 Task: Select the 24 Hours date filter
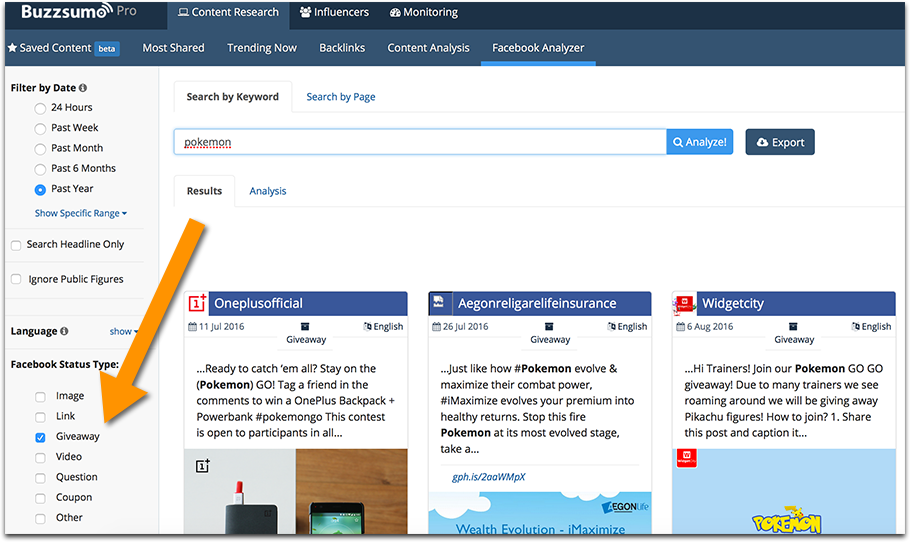coord(40,109)
